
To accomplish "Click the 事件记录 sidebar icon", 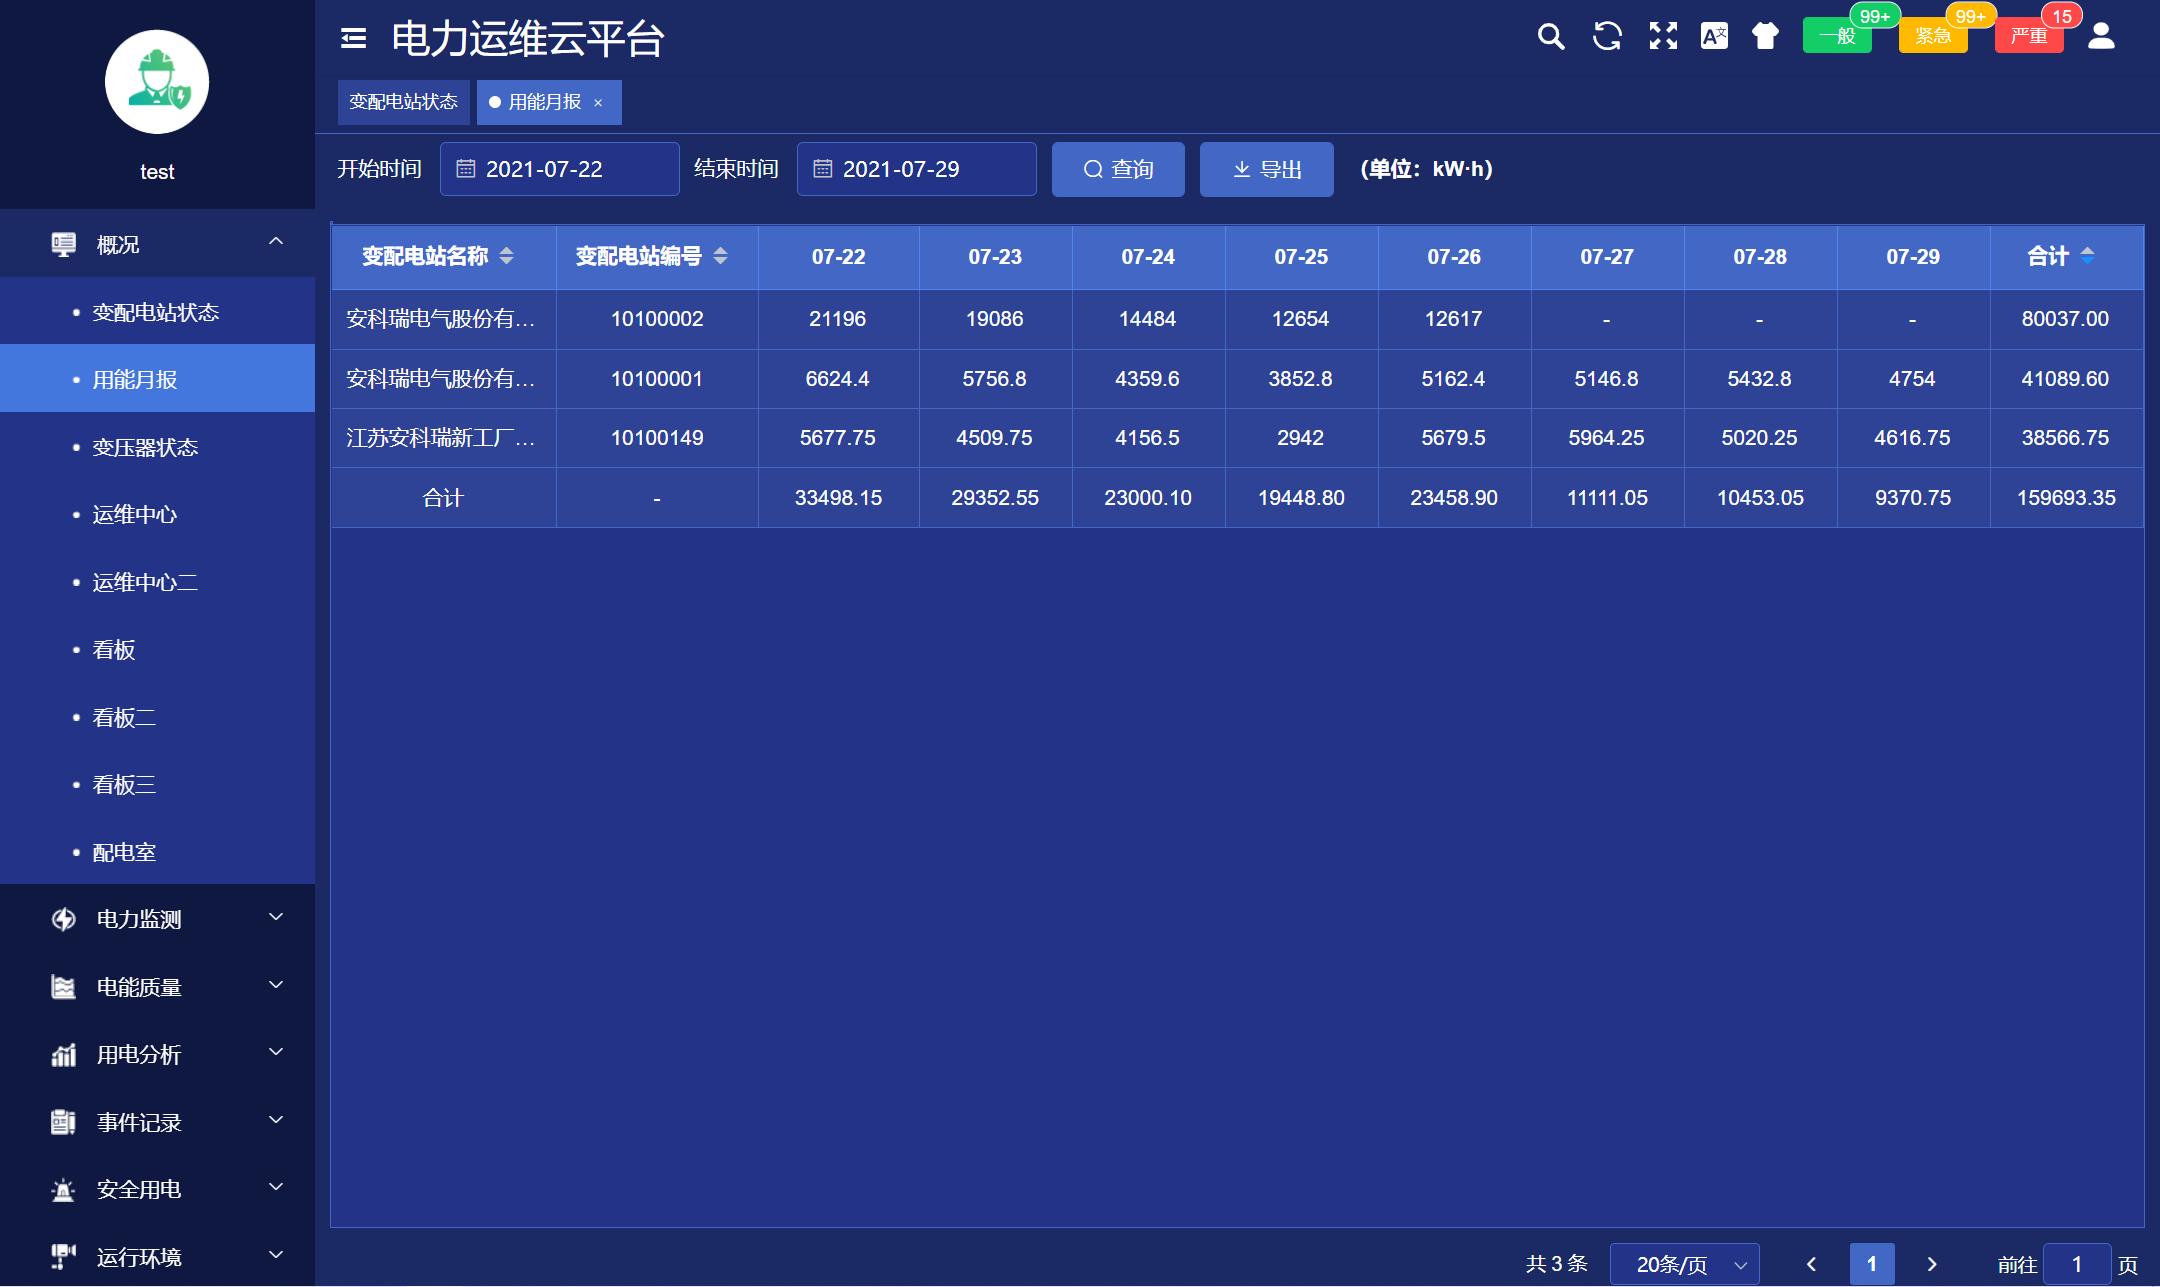I will point(64,1122).
